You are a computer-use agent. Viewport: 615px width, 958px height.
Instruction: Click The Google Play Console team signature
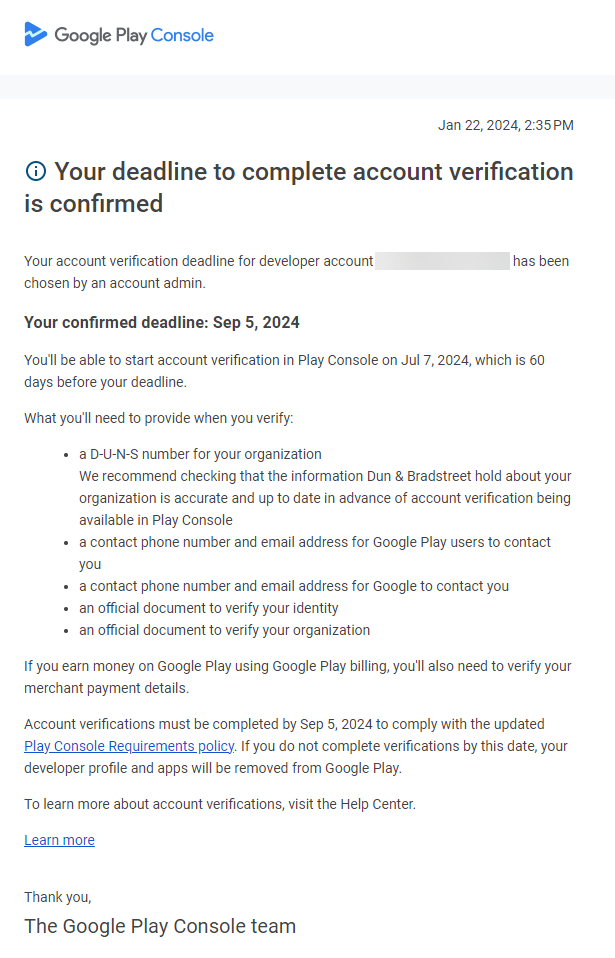click(160, 926)
